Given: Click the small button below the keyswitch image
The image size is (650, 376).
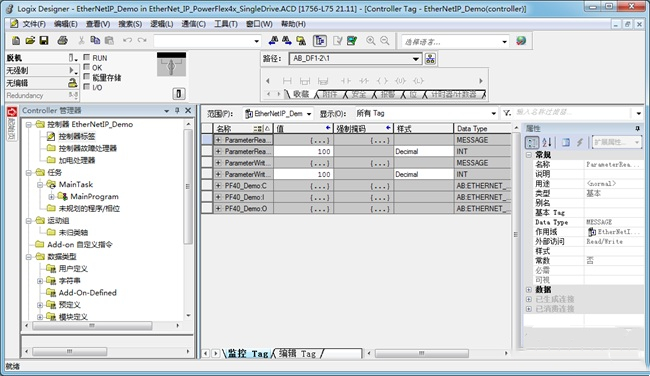Looking at the screenshot, I should tap(179, 94).
